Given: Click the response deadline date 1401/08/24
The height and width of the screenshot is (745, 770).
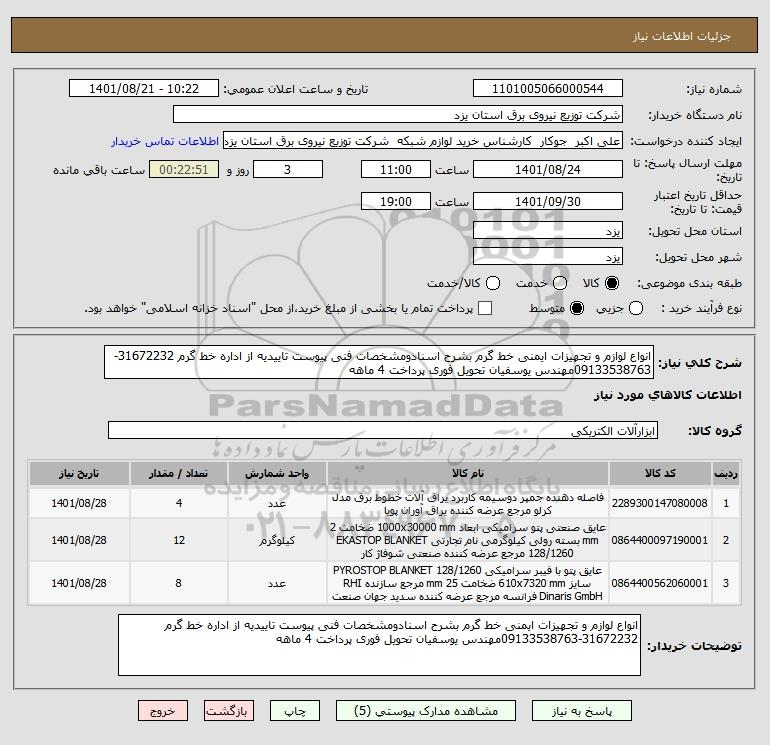Looking at the screenshot, I should [548, 169].
